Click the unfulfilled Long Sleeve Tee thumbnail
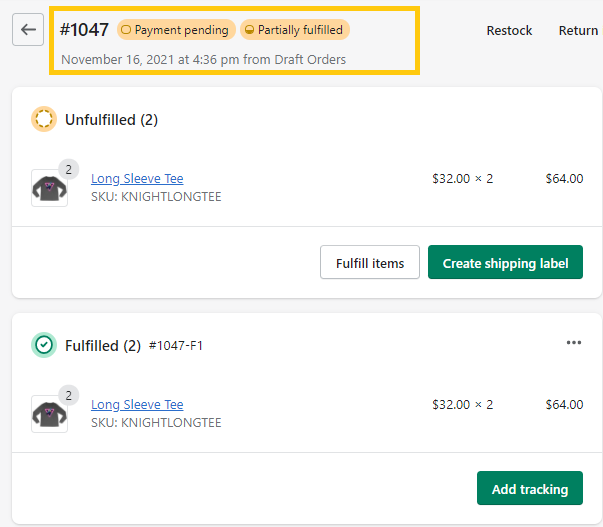Viewport: 603px width, 527px height. [48, 188]
